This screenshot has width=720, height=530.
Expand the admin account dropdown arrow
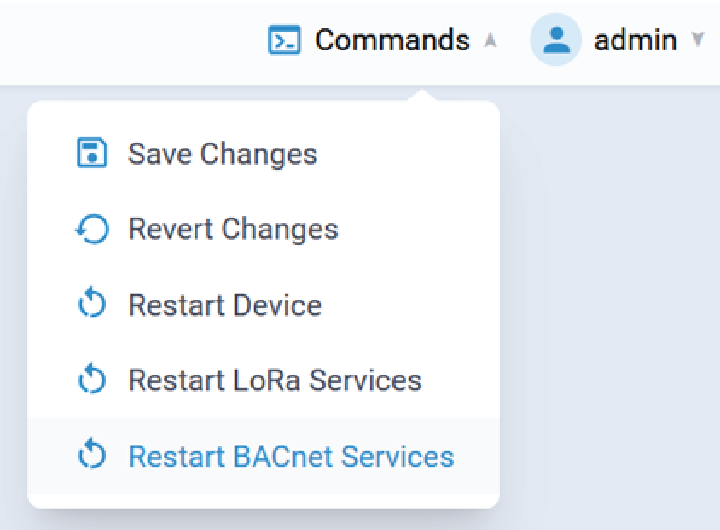click(697, 41)
